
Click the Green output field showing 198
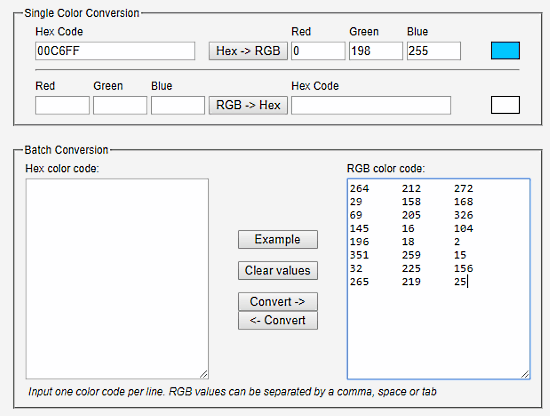pyautogui.click(x=376, y=51)
